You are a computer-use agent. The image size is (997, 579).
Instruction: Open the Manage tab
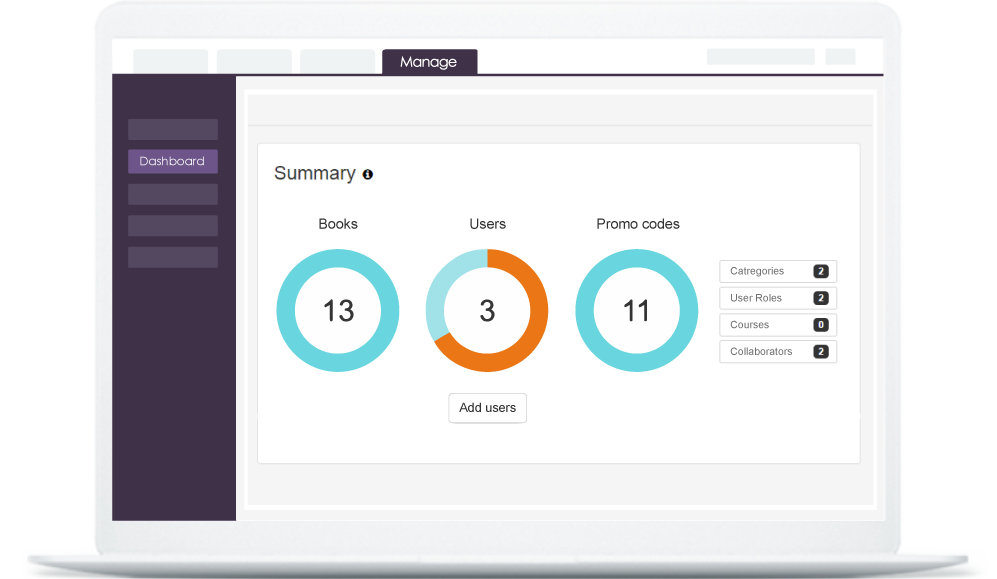[x=430, y=61]
